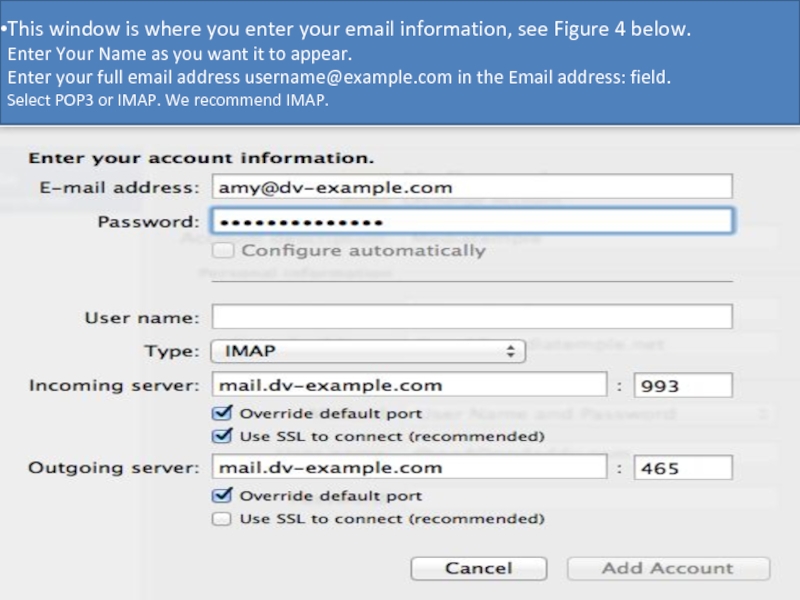Uncheck Override default port under Outgoing server
The image size is (800, 600).
pos(222,496)
